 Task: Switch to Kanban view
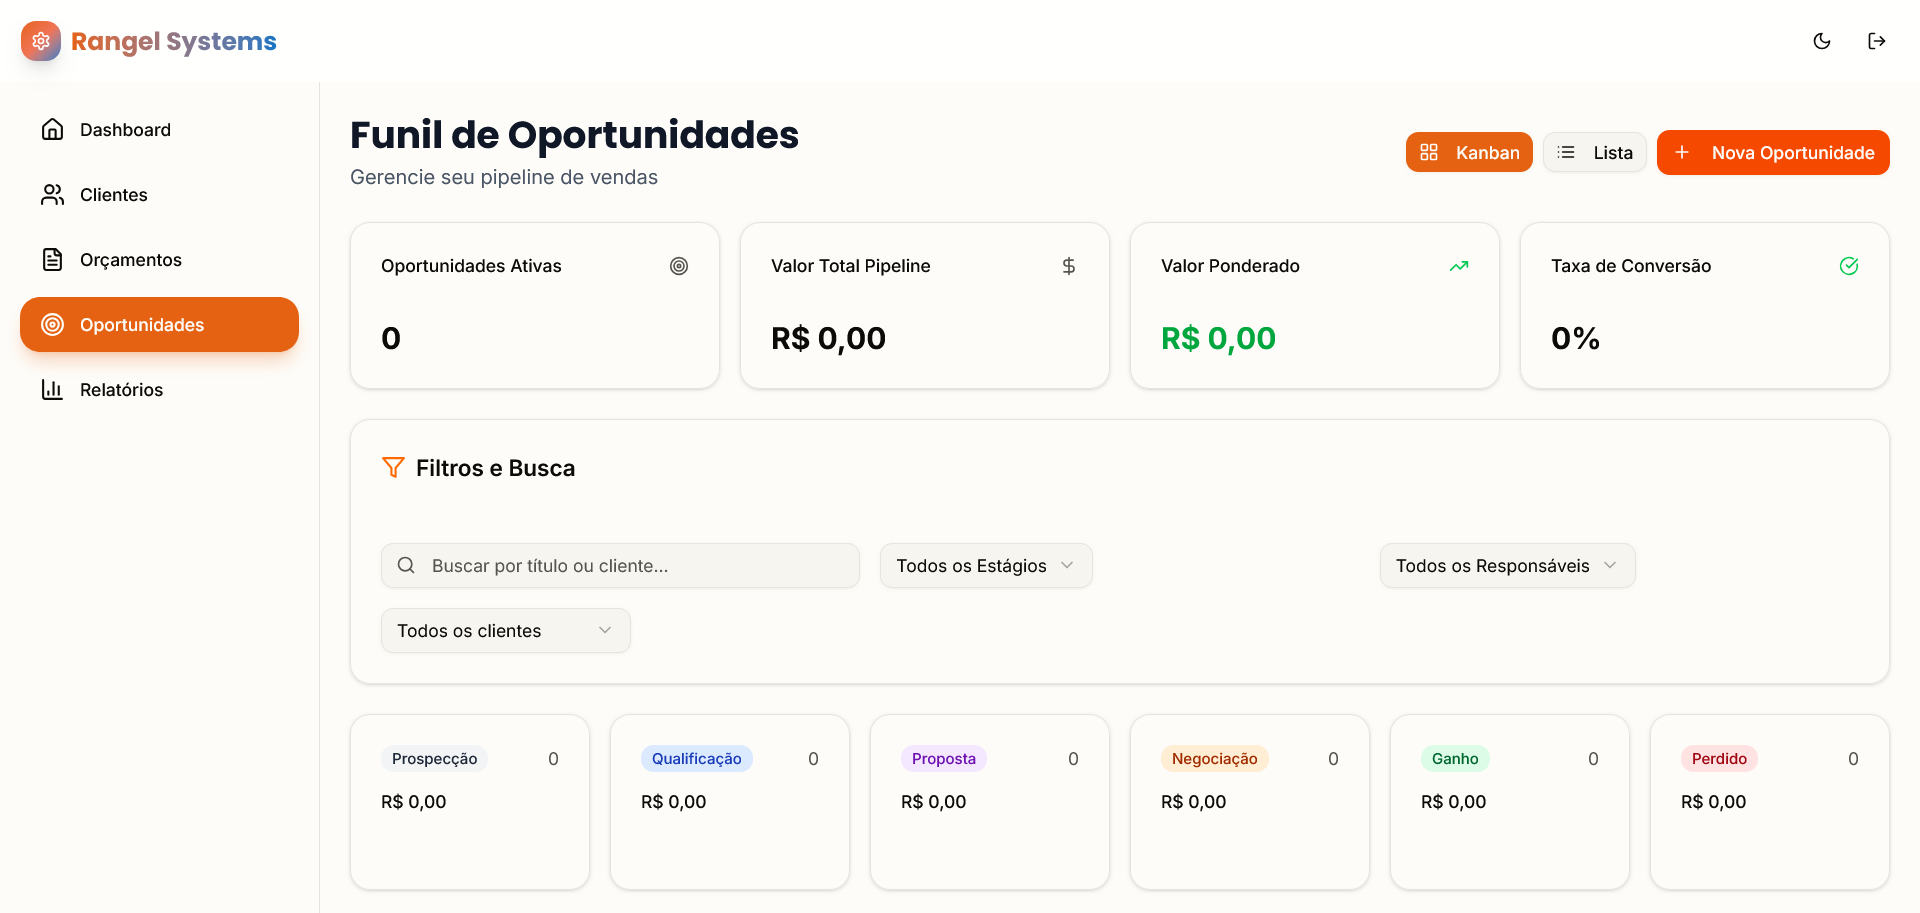click(x=1469, y=153)
